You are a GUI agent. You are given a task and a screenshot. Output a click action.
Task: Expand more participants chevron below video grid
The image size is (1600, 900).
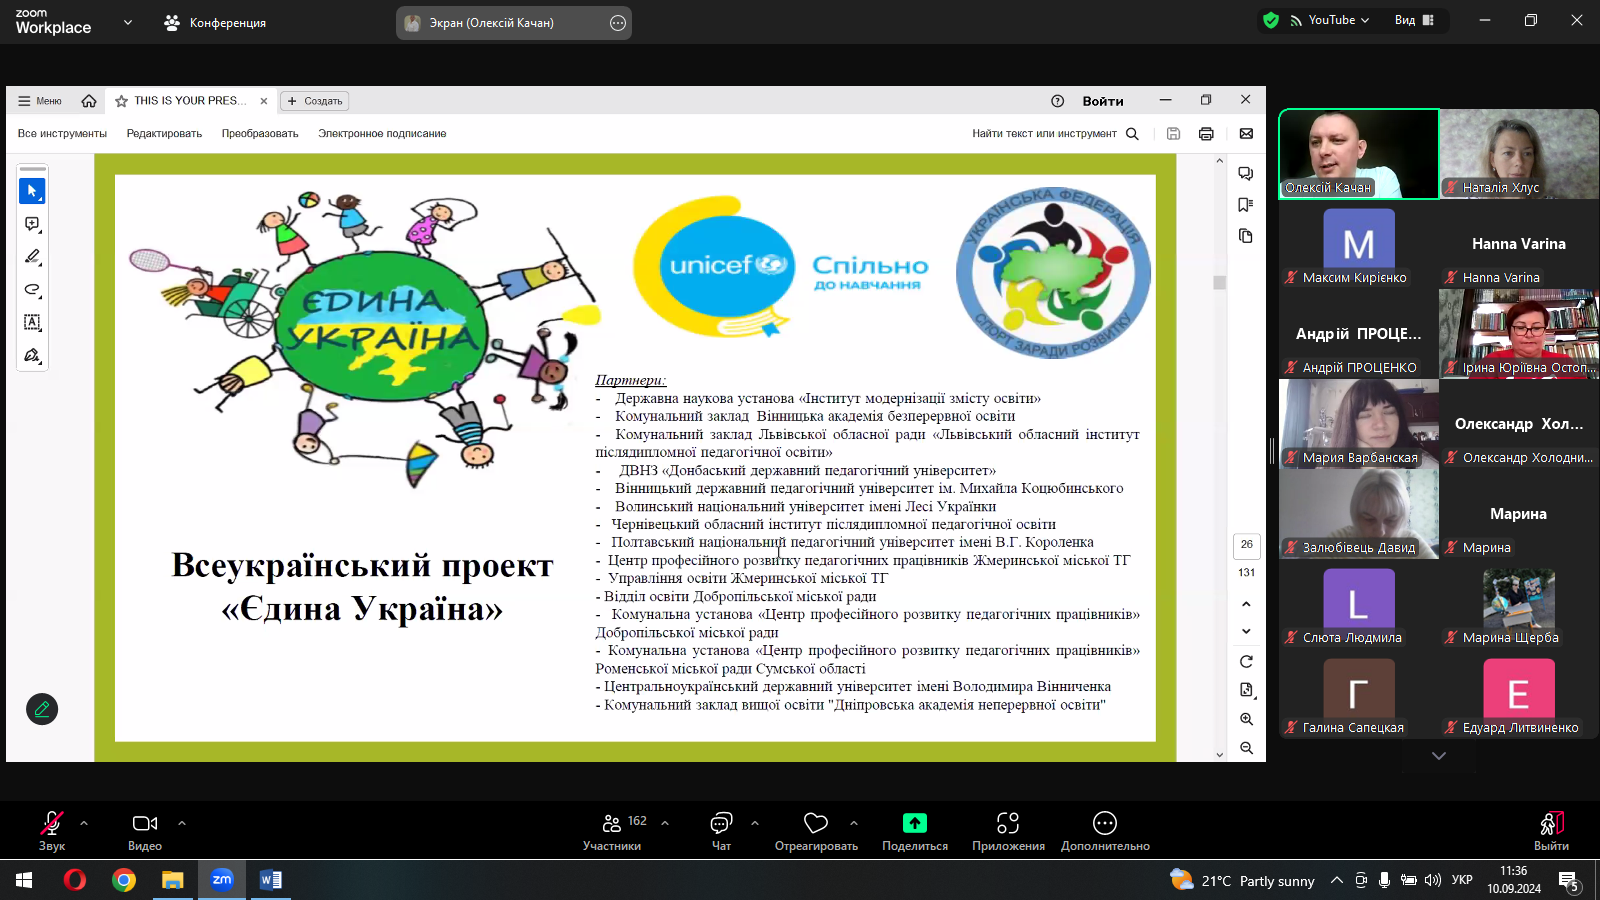(1439, 756)
